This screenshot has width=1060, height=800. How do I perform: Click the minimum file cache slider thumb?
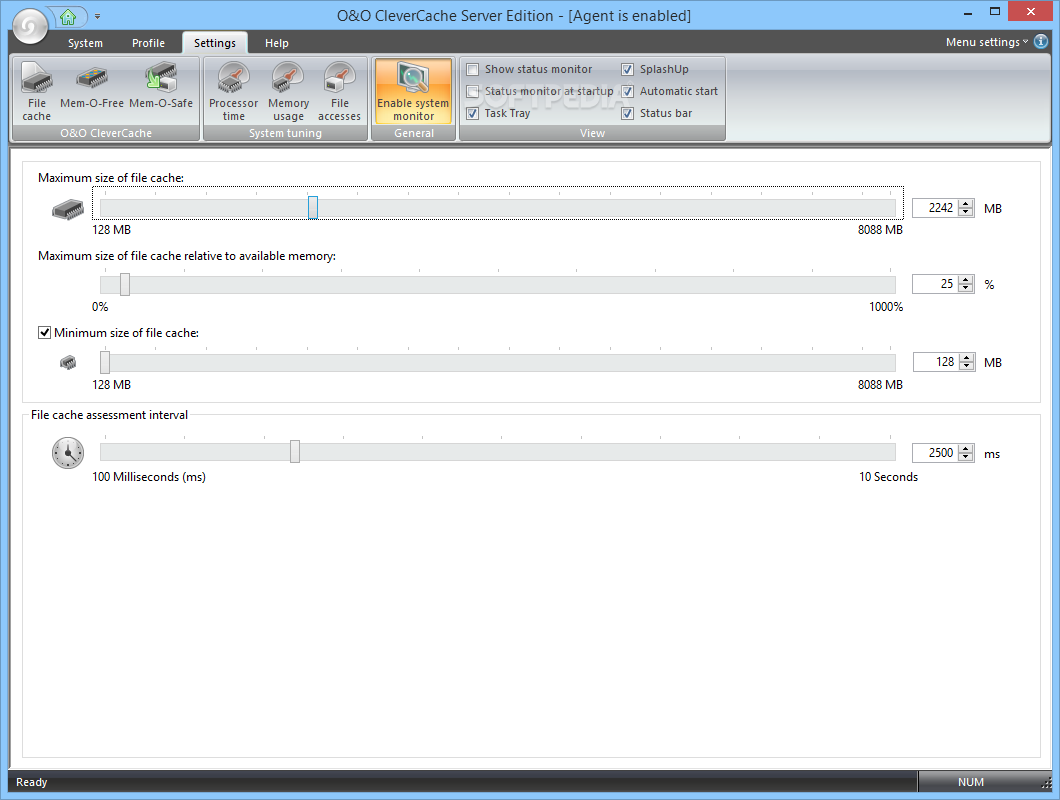(105, 362)
